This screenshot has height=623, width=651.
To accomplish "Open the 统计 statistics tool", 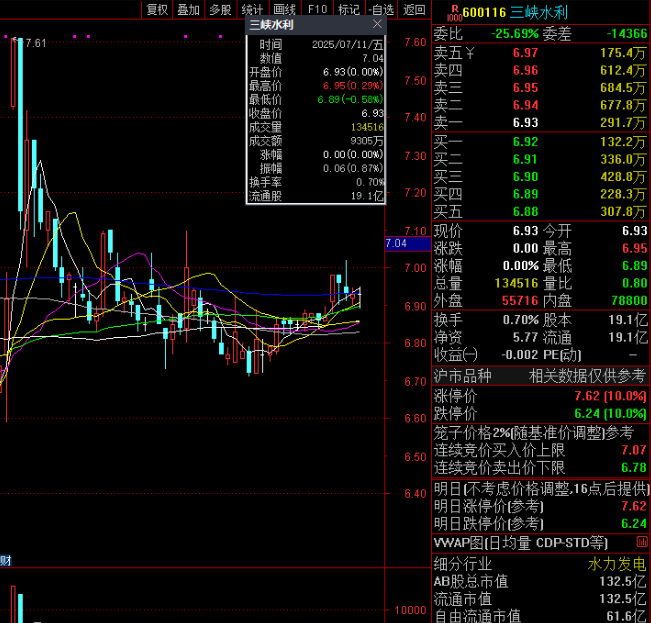I will click(x=252, y=10).
